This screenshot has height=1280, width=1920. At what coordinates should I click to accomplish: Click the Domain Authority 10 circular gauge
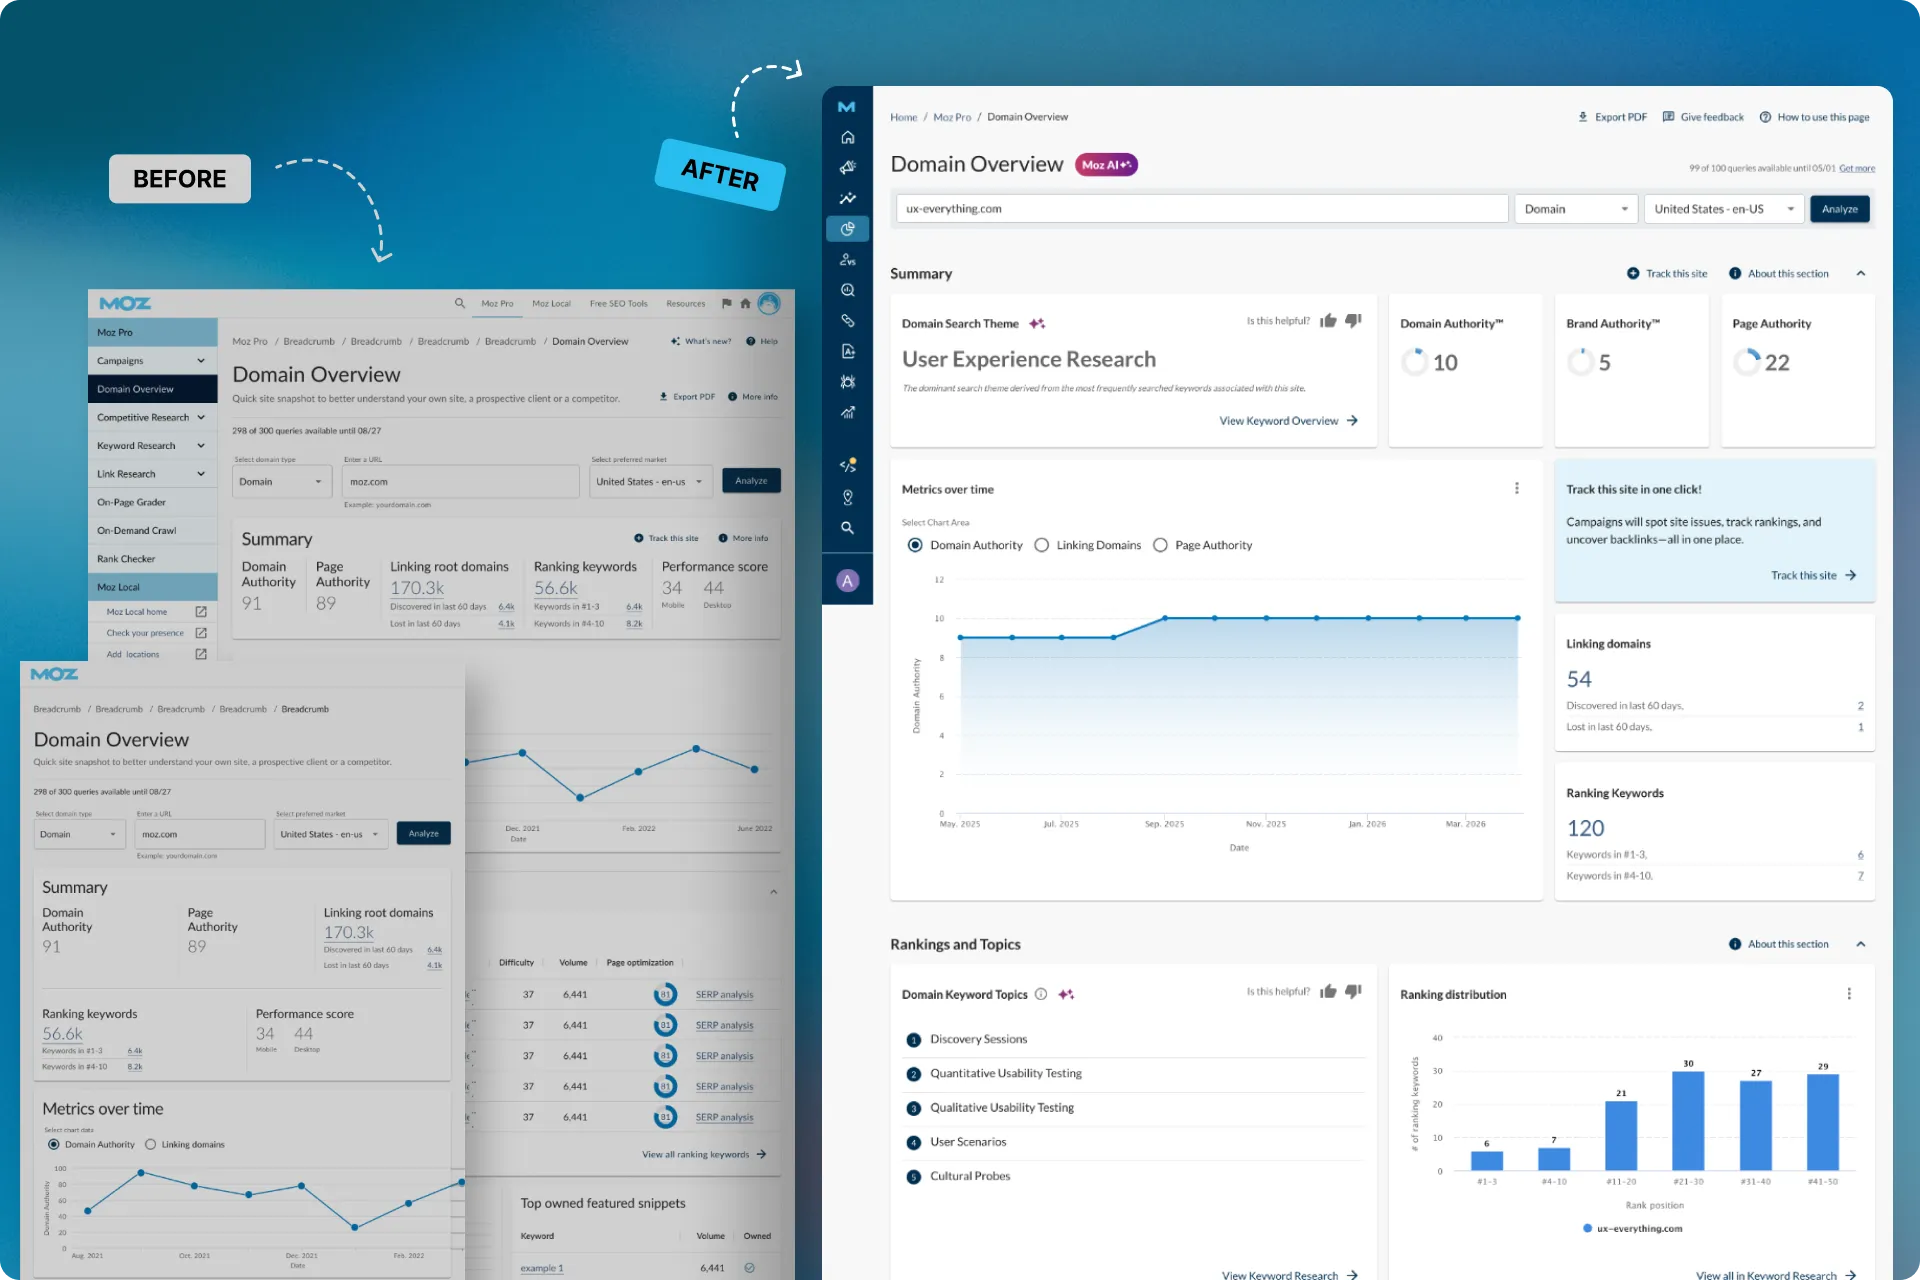1414,362
